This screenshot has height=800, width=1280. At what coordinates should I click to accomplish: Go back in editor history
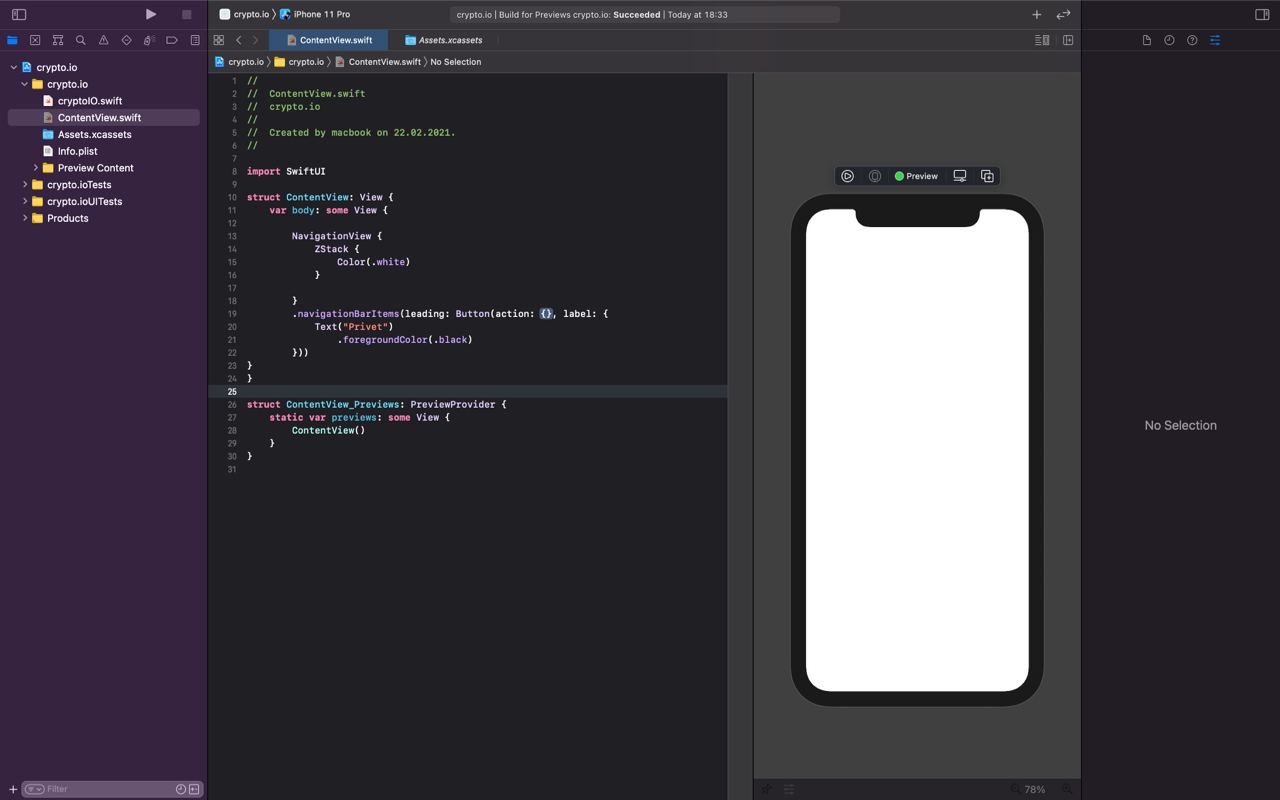(238, 40)
